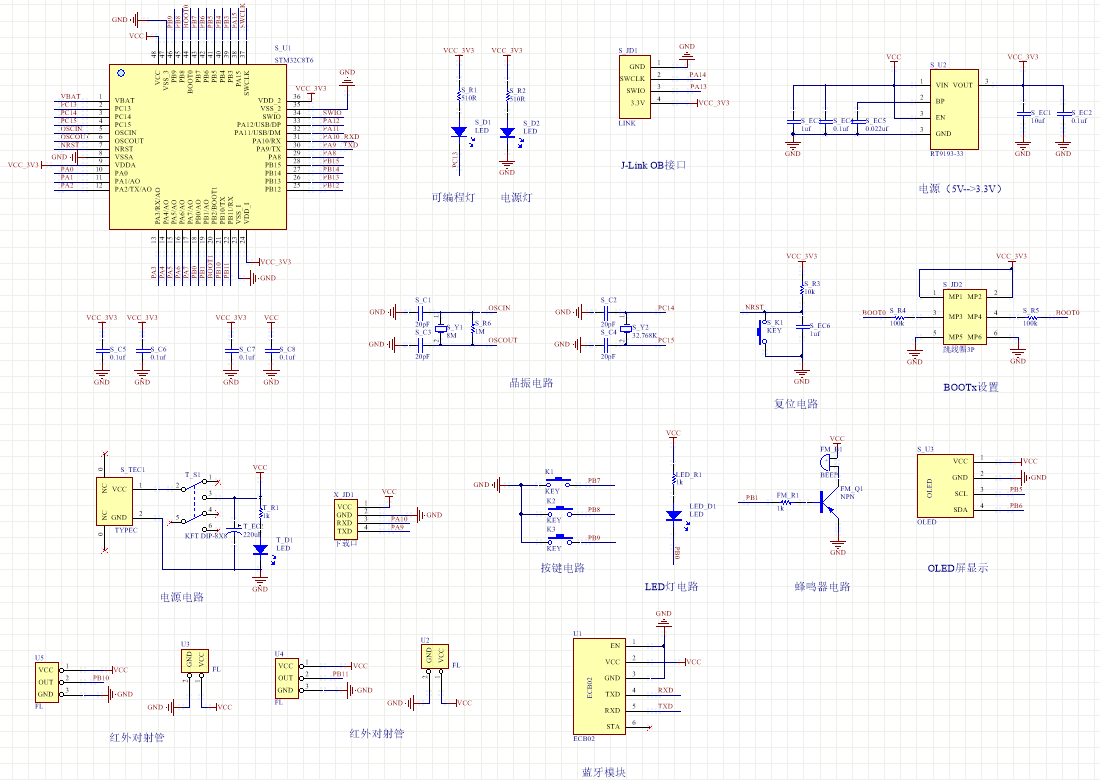Select the FM_B1 buzzer symbol

coord(828,463)
